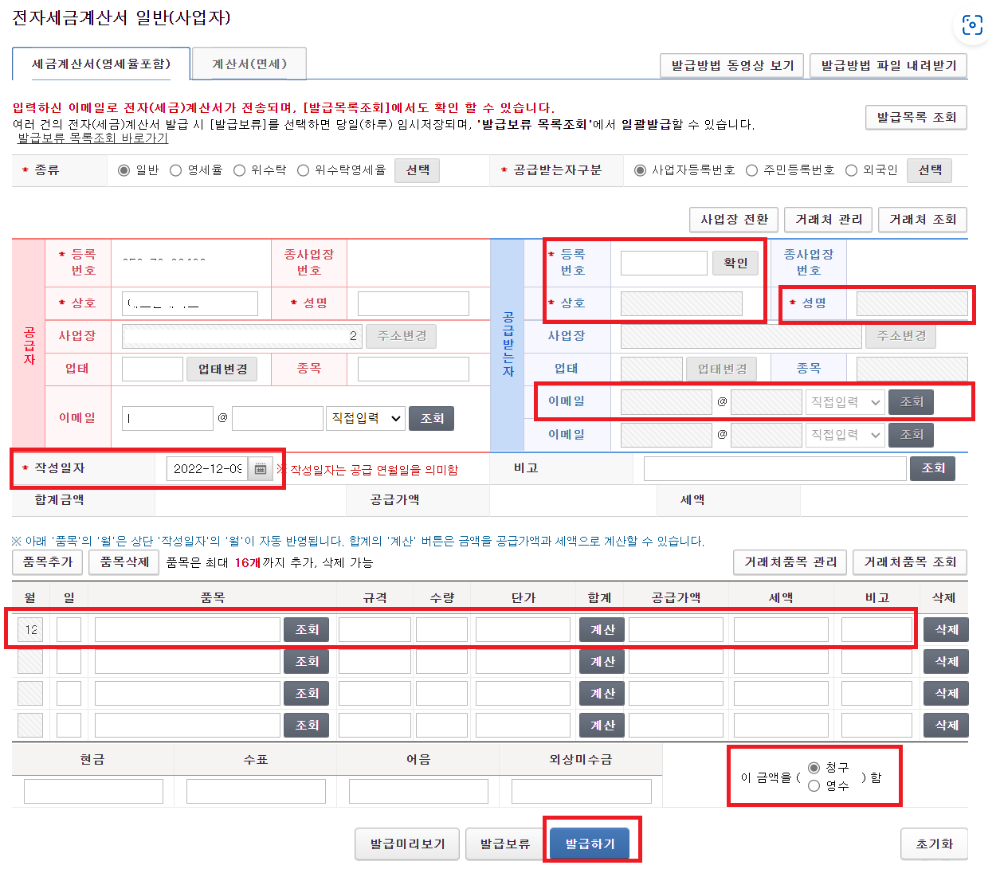Open 거래처품목 조회
The image size is (988, 874).
click(910, 562)
